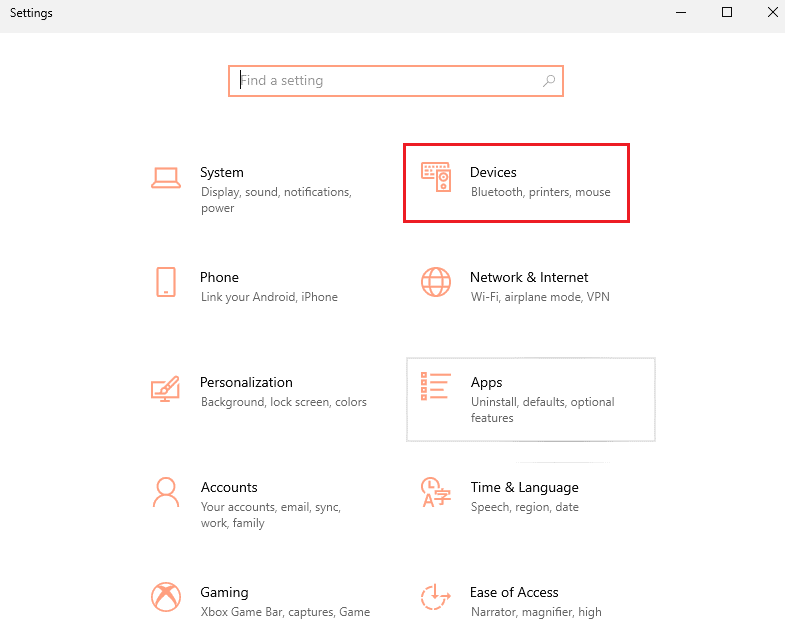Click the System laptop icon

click(166, 178)
